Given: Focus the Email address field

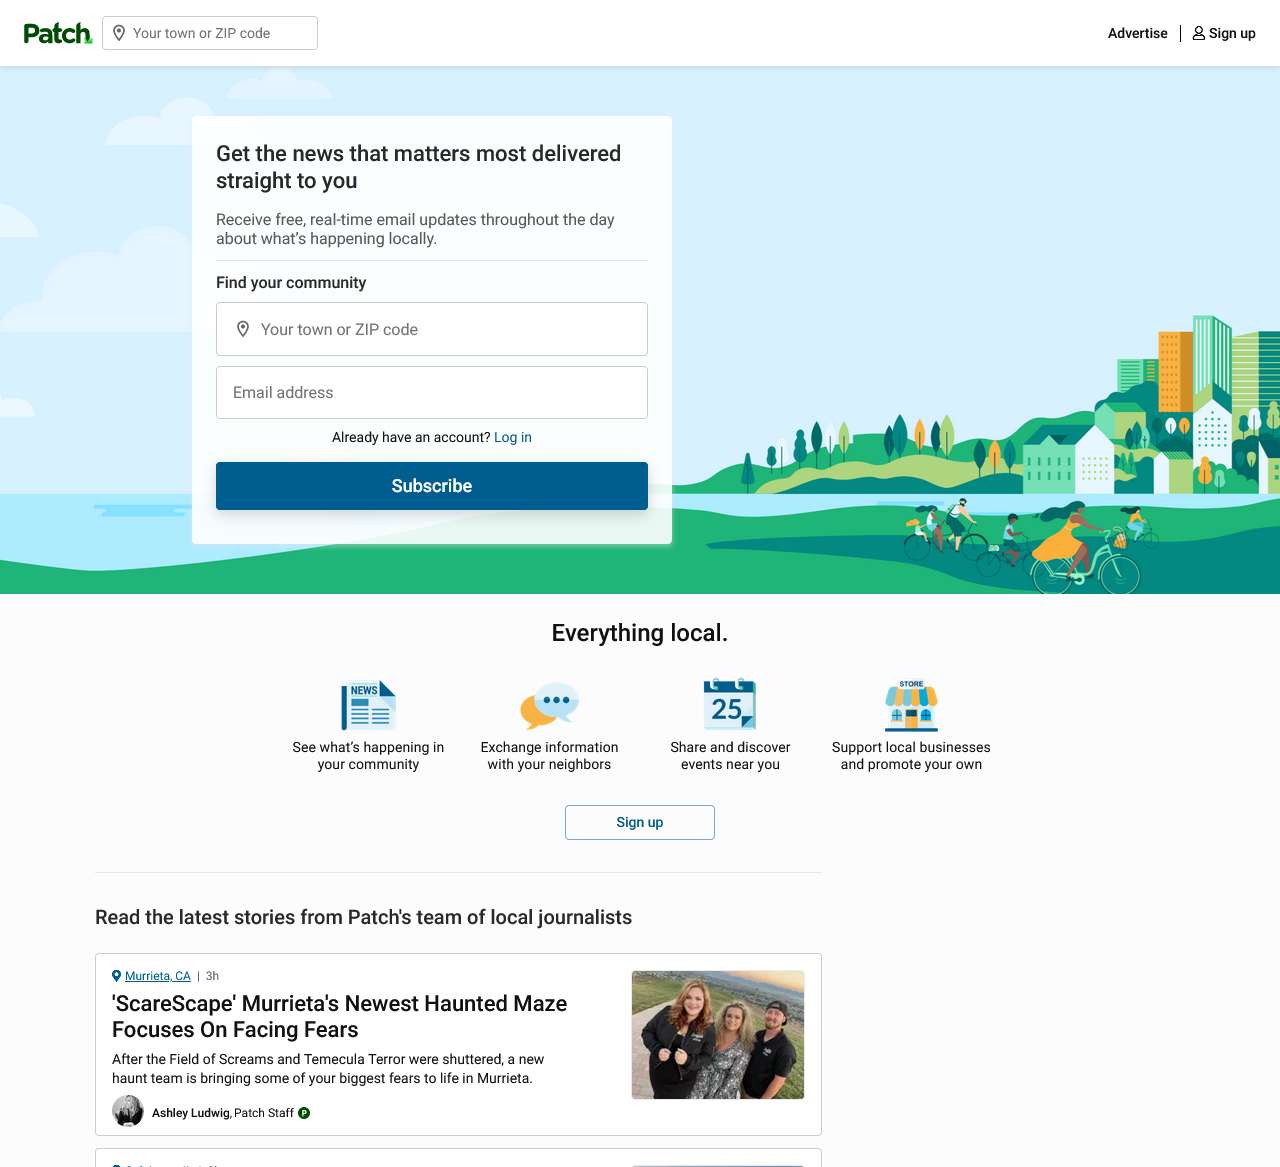Looking at the screenshot, I should click(432, 392).
